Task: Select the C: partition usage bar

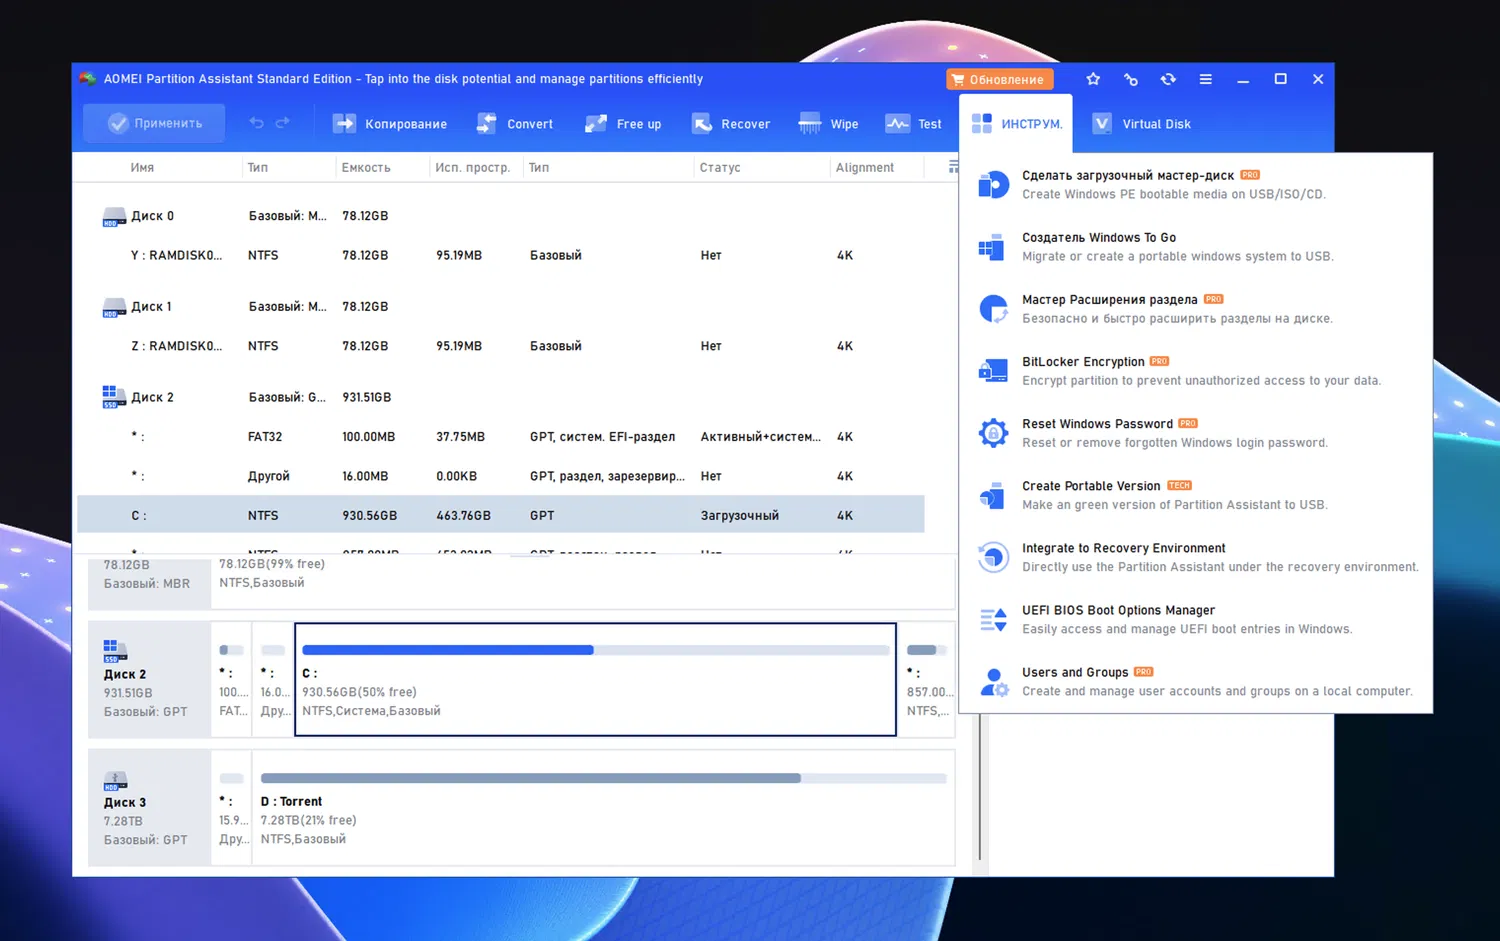Action: (595, 650)
